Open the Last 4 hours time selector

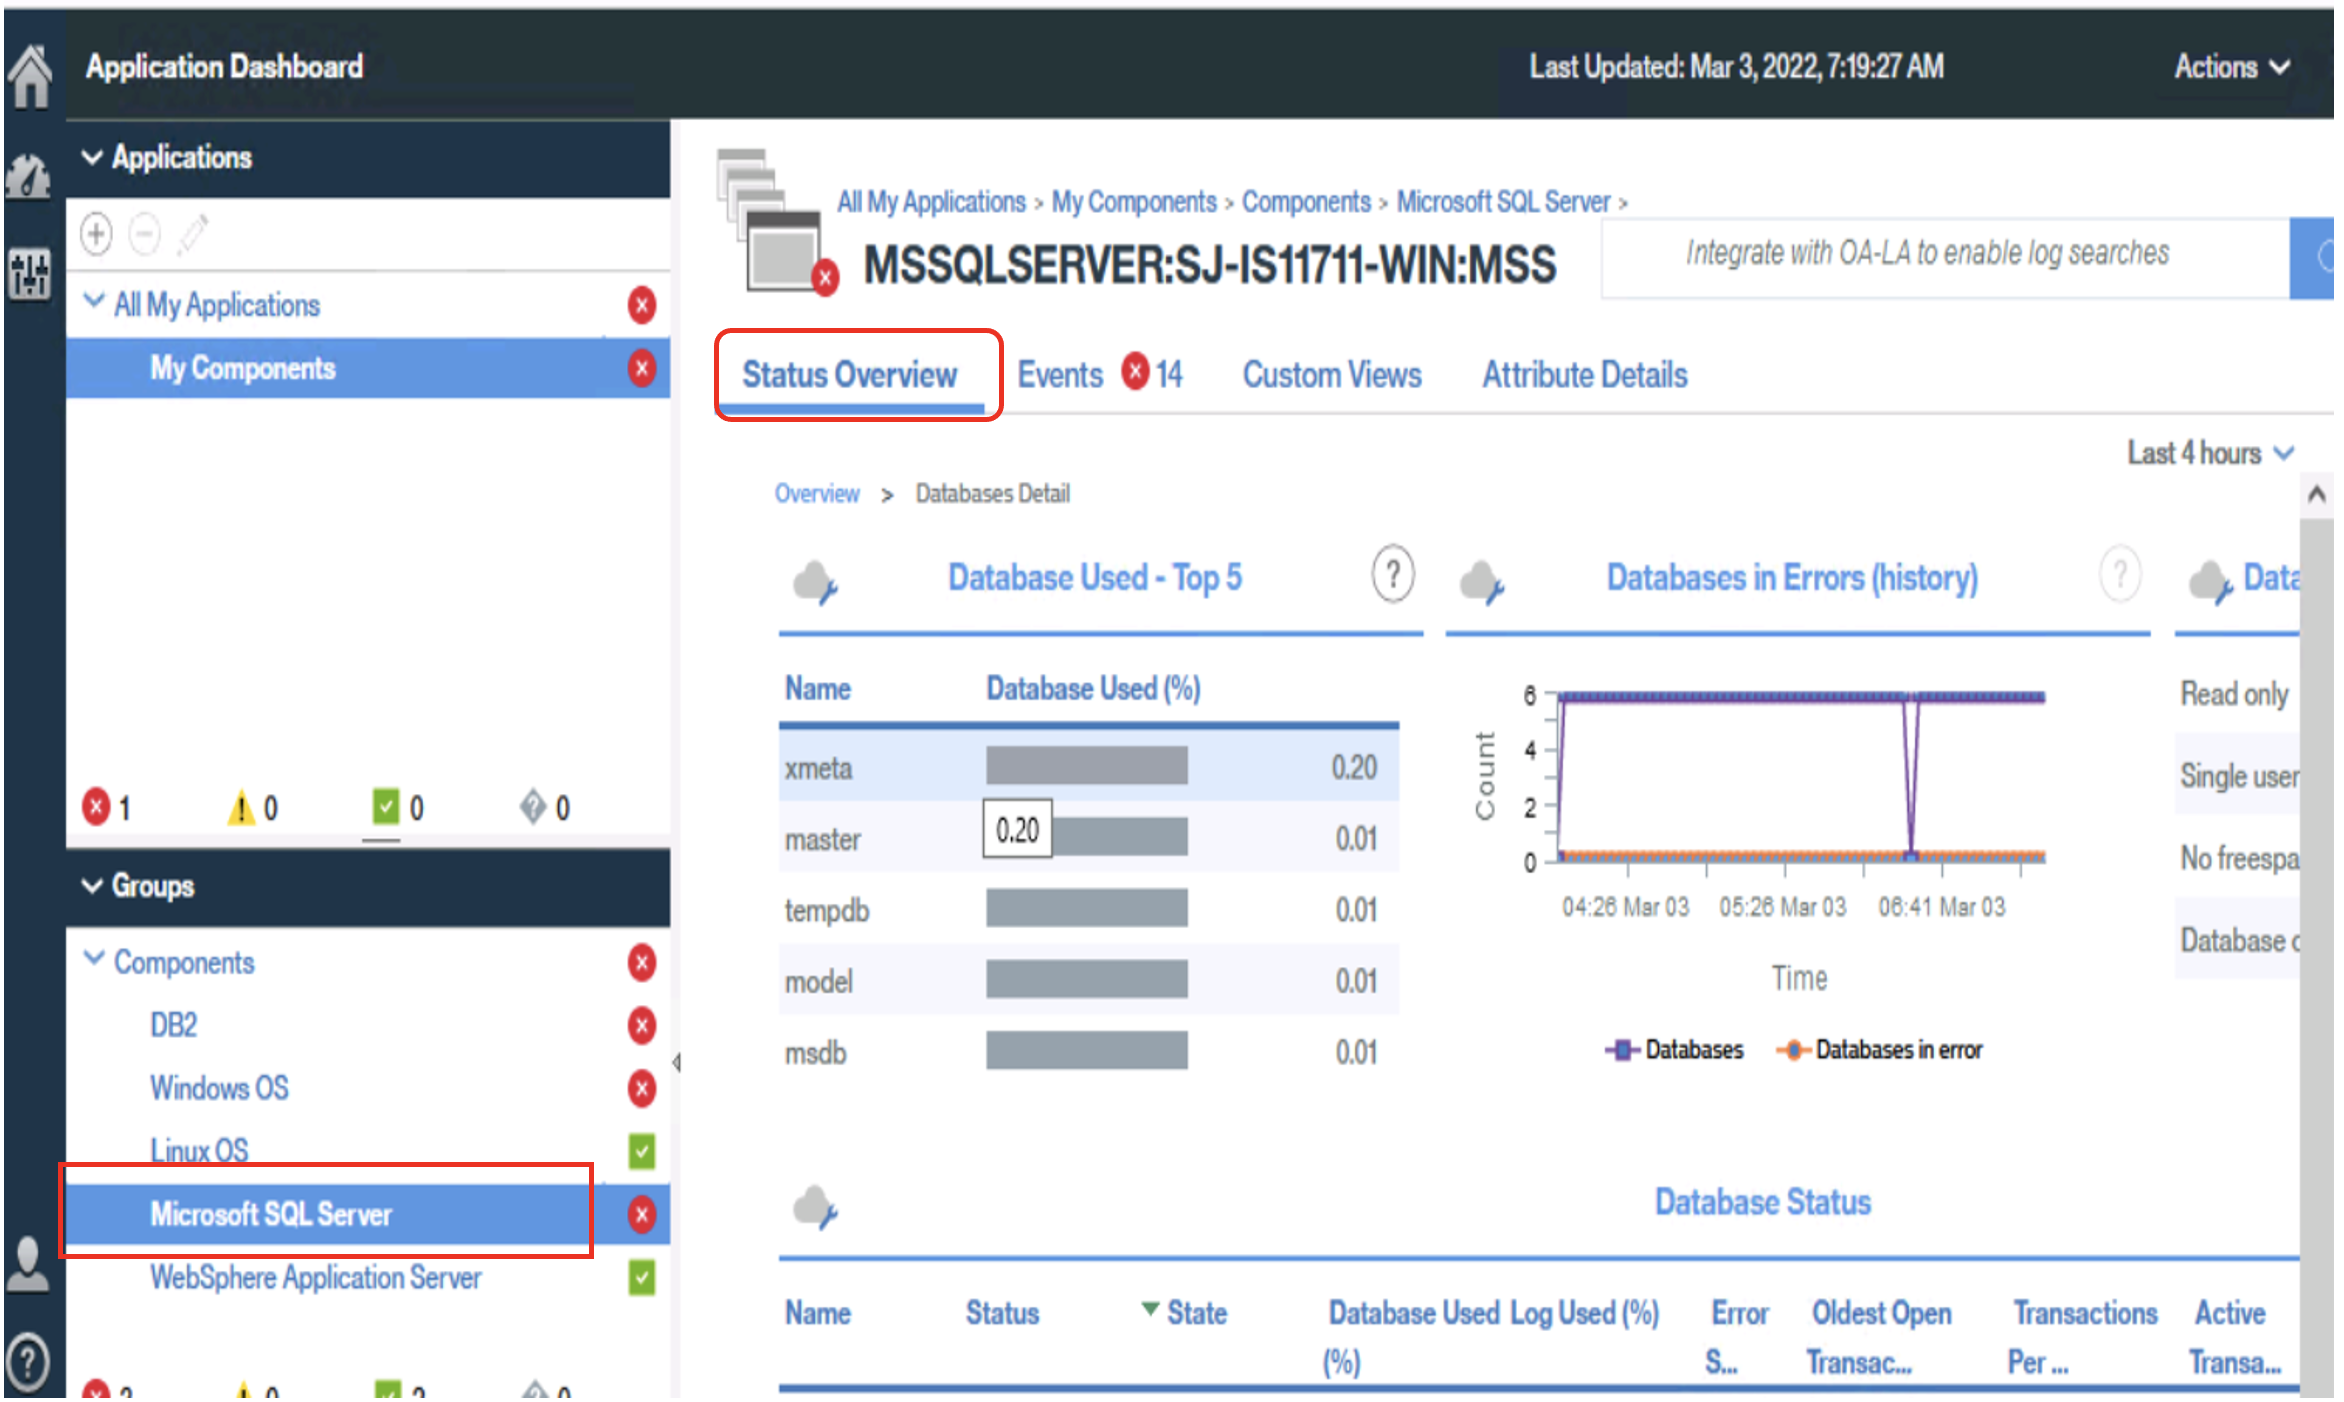[2209, 453]
